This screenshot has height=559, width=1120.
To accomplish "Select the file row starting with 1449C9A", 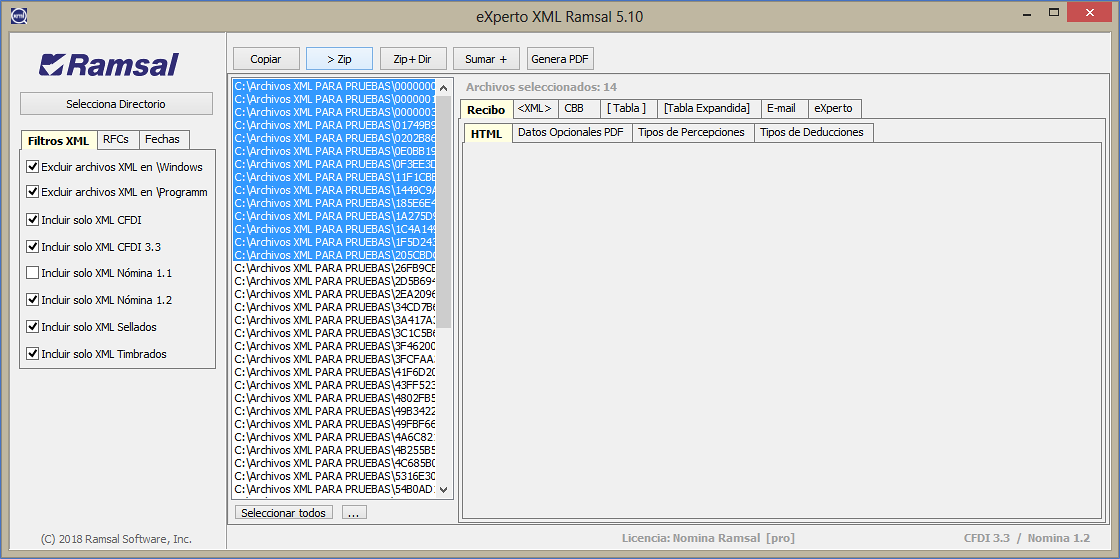I will point(334,190).
